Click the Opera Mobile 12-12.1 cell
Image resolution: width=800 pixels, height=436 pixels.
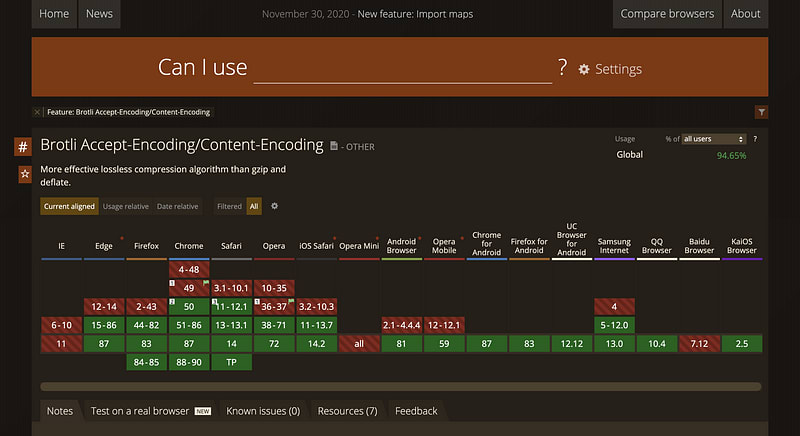click(x=444, y=325)
